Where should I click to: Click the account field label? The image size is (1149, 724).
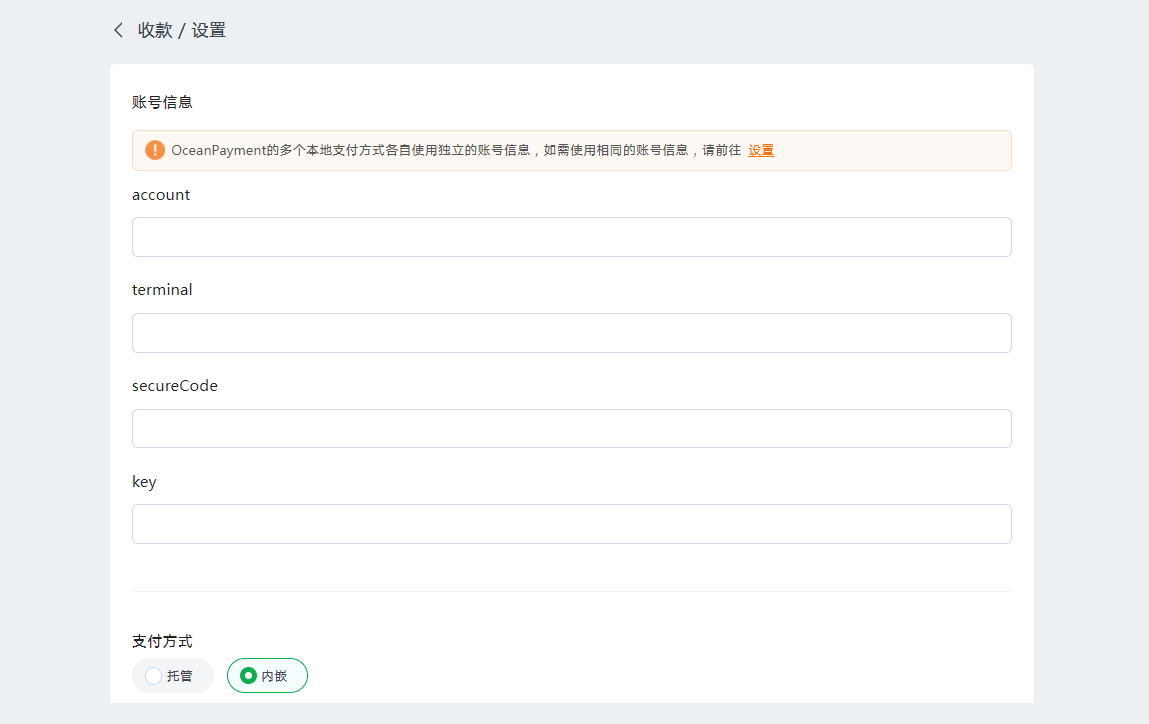coord(161,195)
